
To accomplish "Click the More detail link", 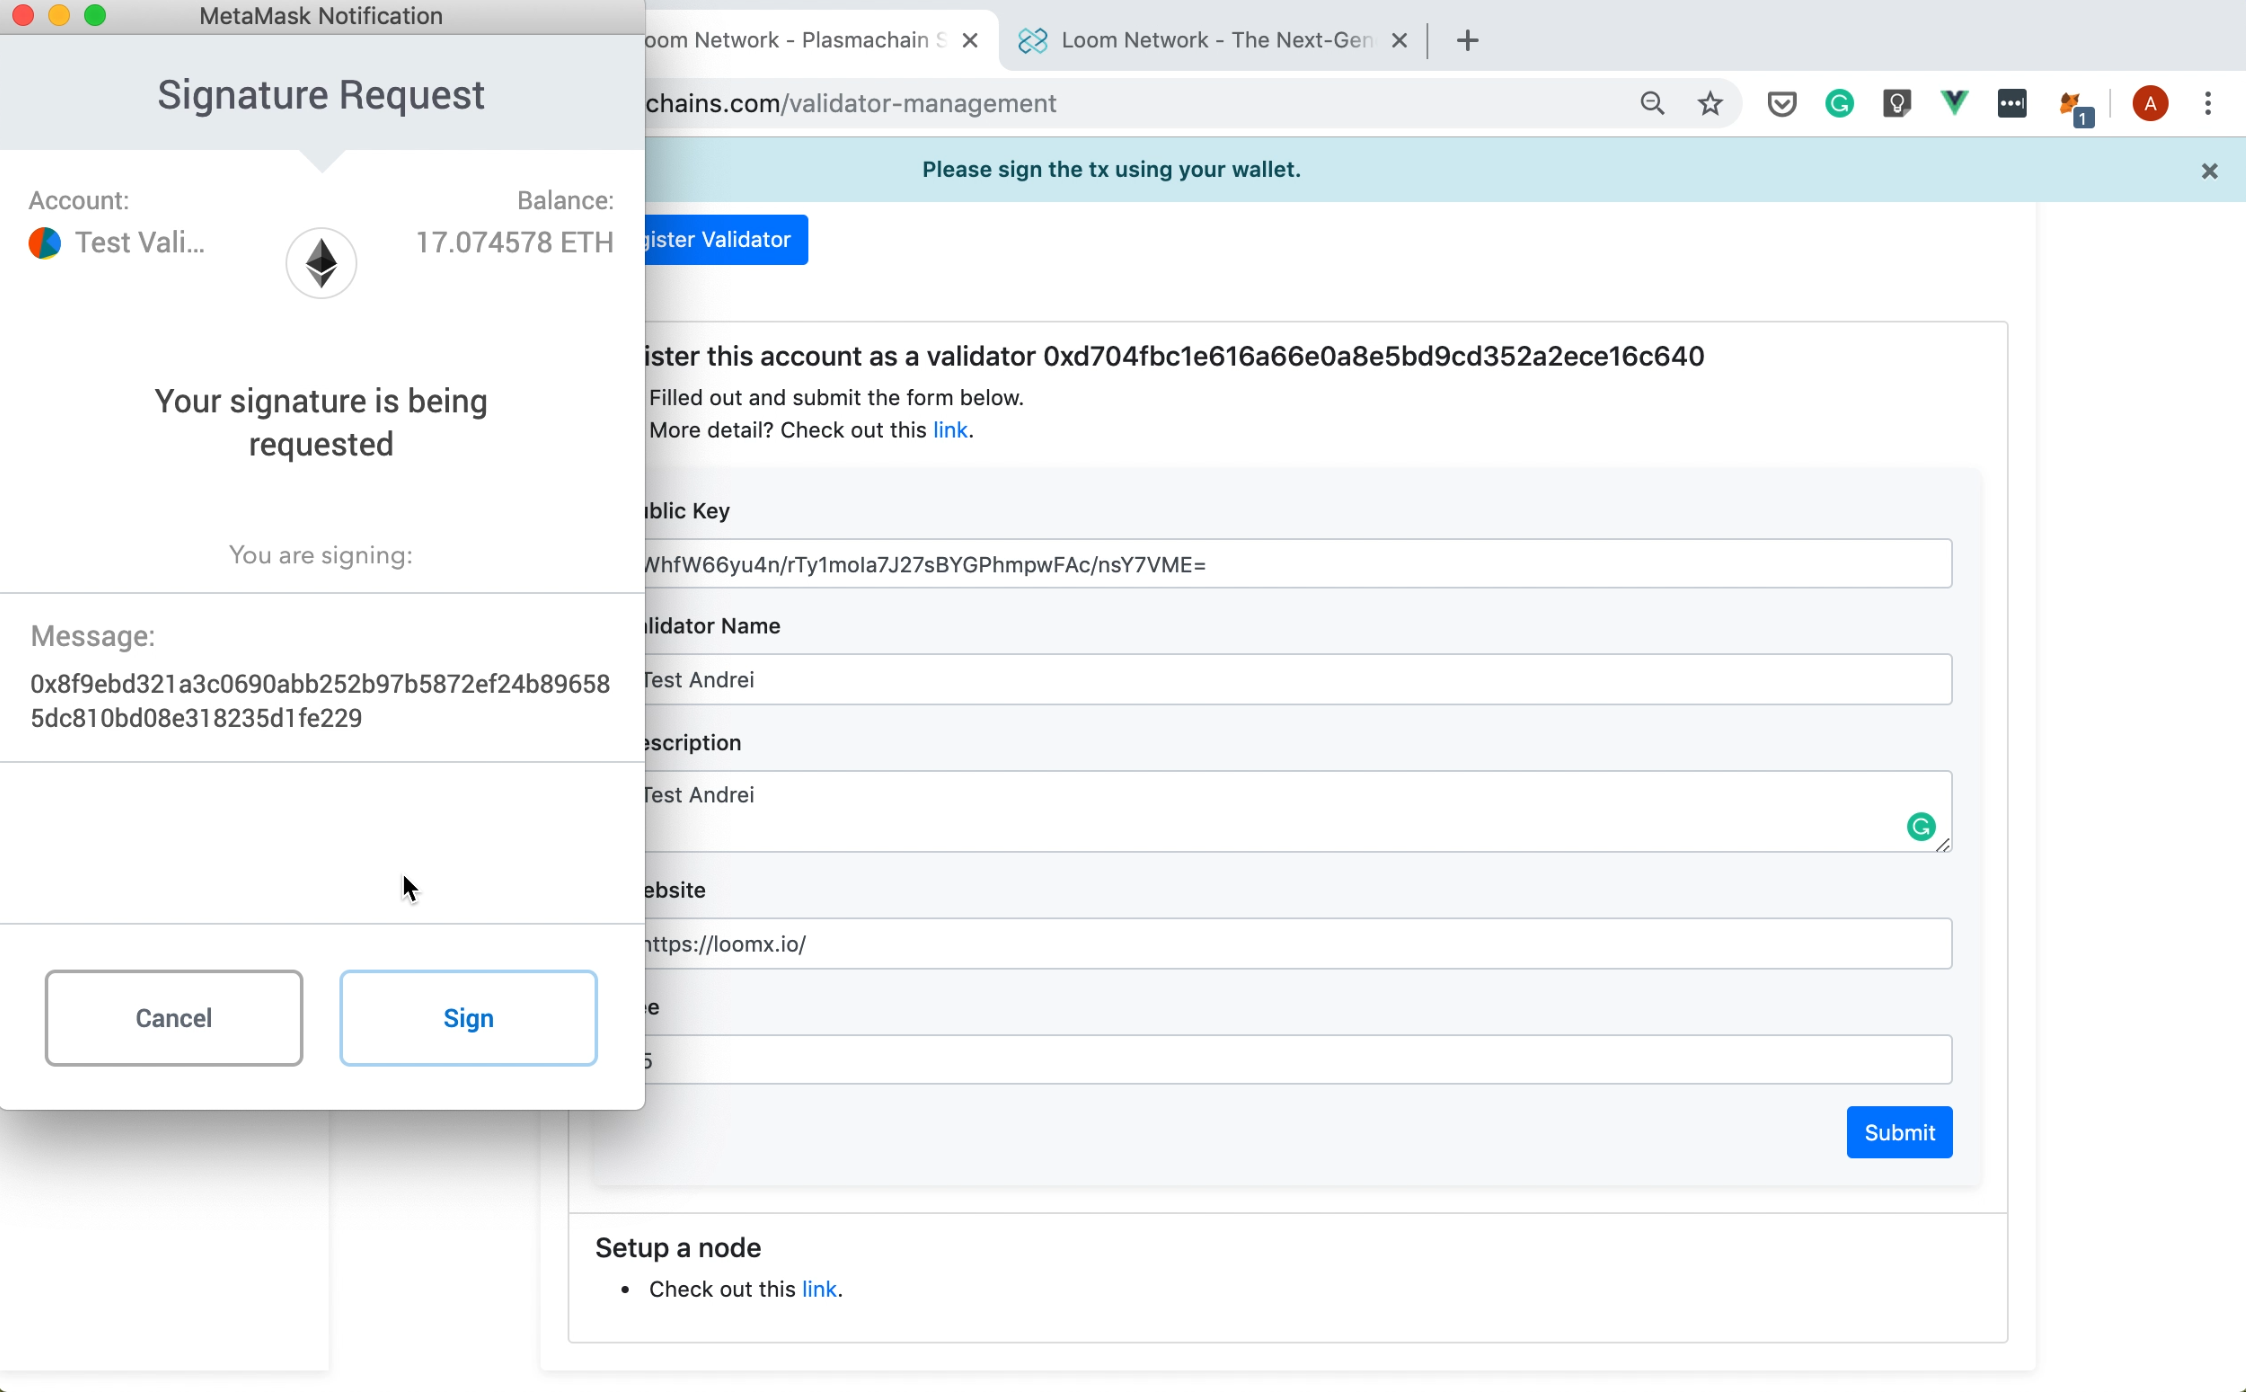I will [x=950, y=430].
